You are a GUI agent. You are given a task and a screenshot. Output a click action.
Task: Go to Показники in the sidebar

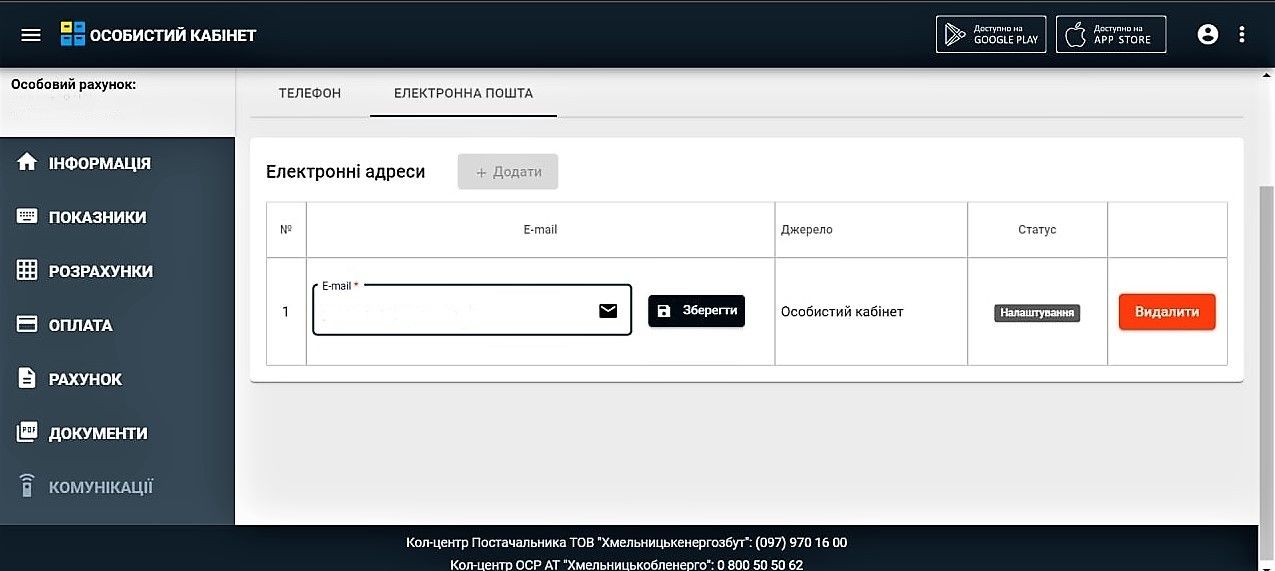point(97,217)
